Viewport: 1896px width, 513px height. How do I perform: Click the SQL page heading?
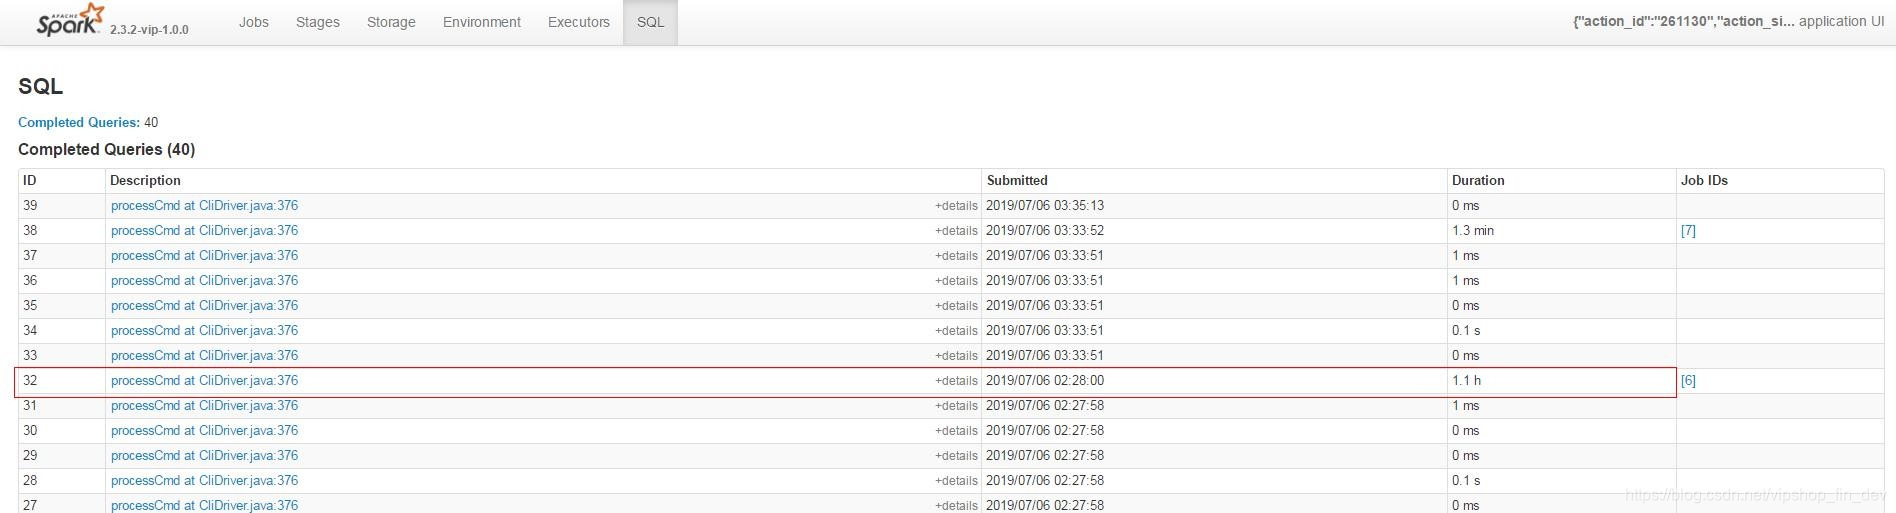41,87
